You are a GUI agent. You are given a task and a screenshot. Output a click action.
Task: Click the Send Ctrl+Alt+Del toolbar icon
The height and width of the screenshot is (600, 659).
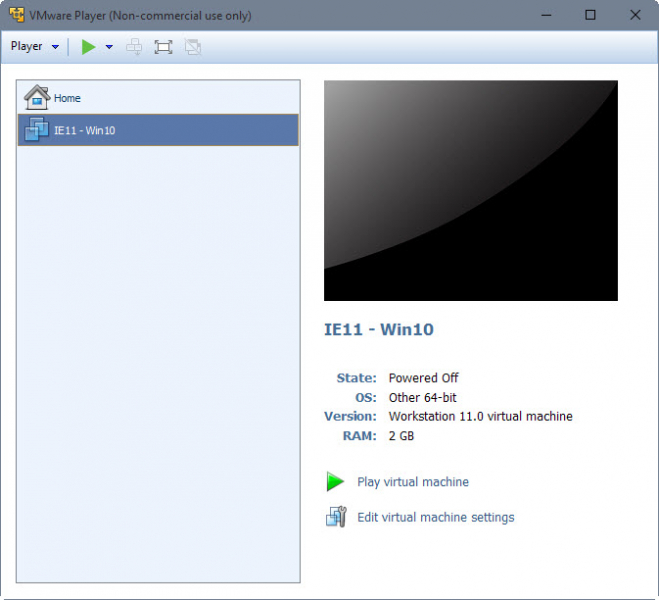(134, 47)
